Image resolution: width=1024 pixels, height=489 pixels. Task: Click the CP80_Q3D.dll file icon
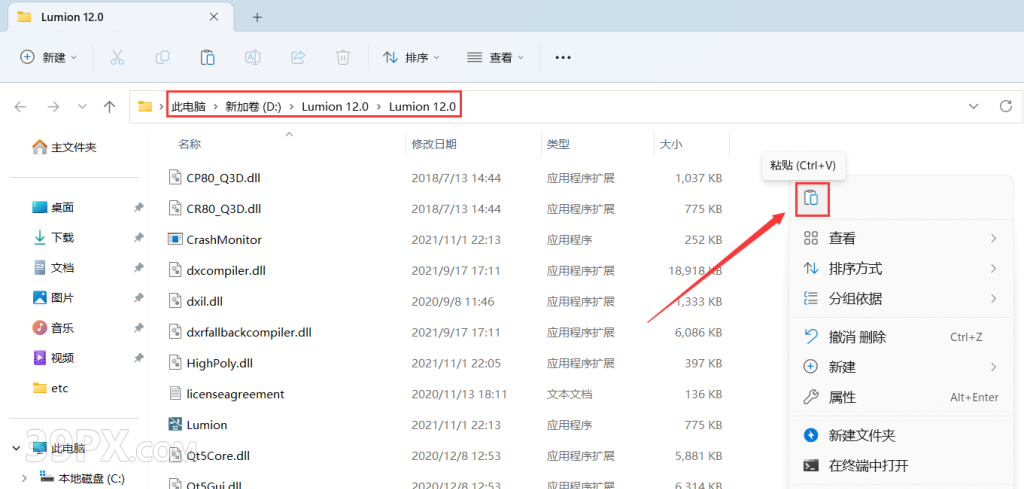(x=174, y=178)
